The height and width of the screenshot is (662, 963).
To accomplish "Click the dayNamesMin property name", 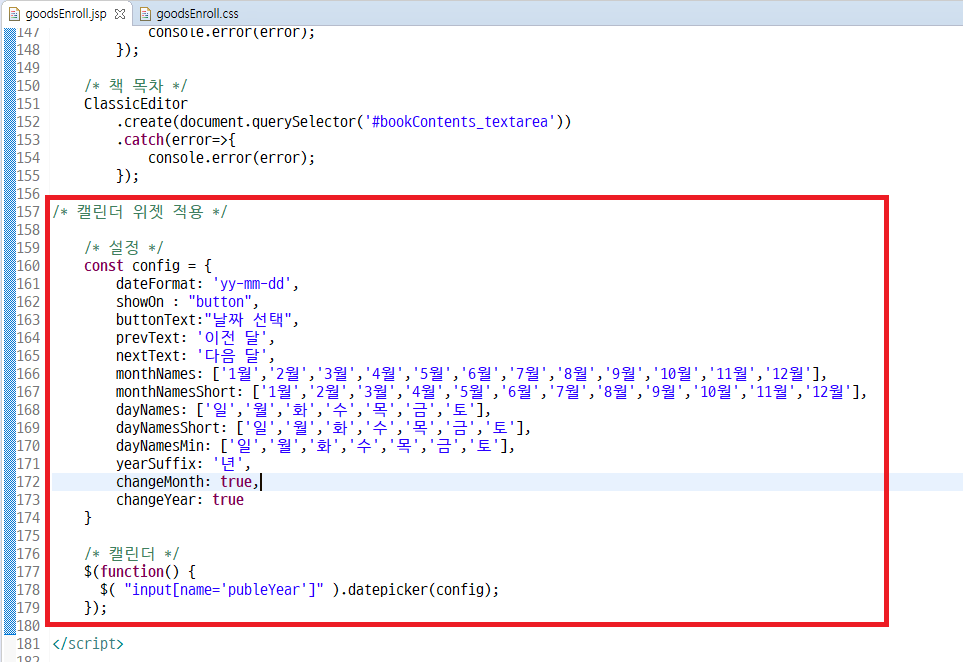I will tap(159, 446).
